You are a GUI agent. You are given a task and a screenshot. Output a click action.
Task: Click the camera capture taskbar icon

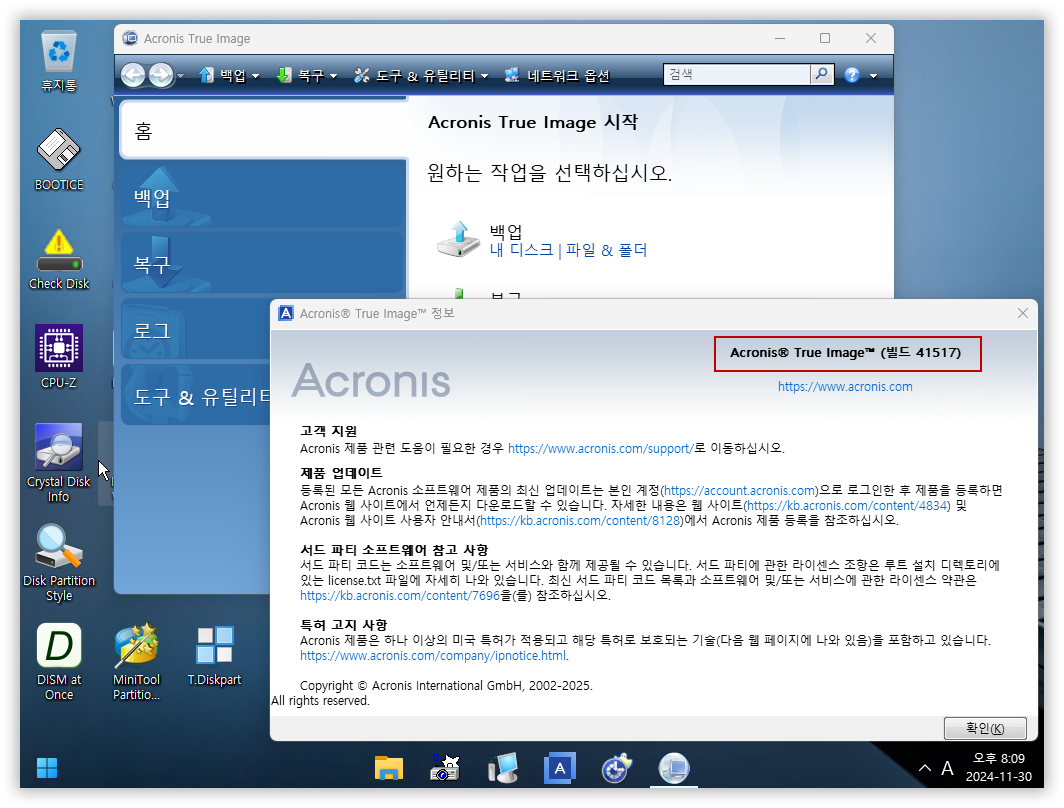pyautogui.click(x=445, y=768)
